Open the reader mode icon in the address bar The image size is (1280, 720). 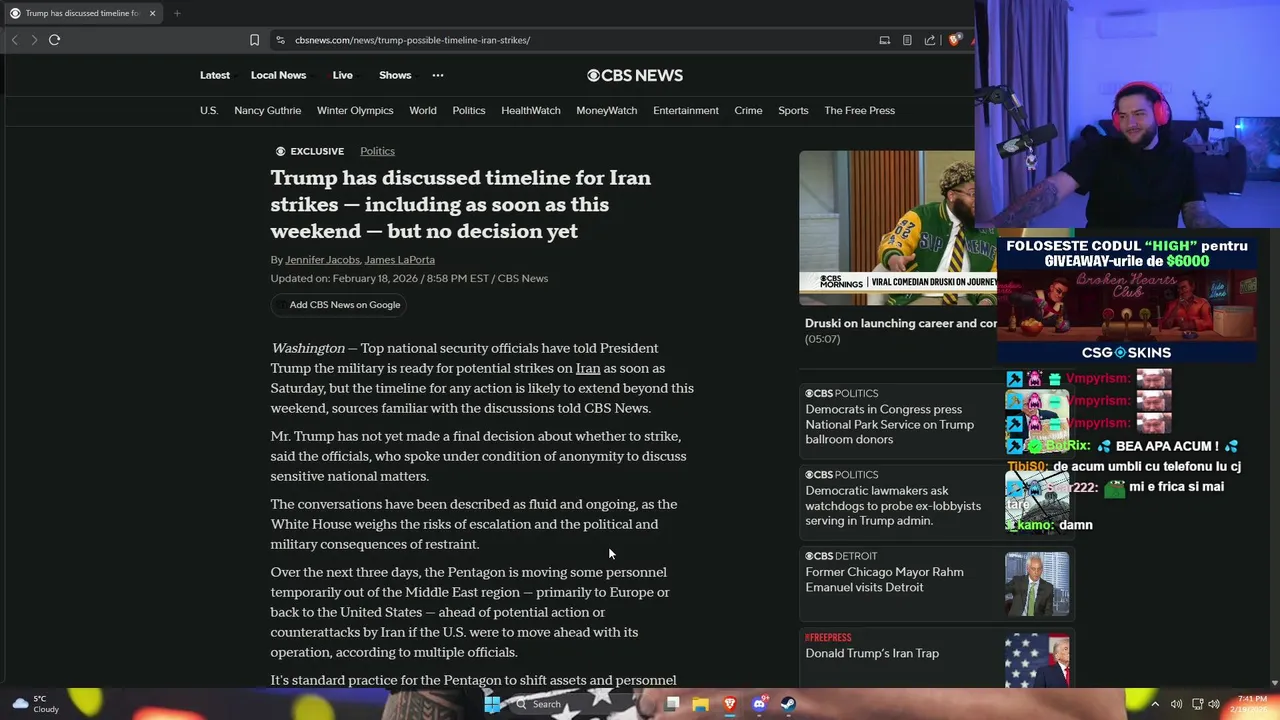coord(907,40)
